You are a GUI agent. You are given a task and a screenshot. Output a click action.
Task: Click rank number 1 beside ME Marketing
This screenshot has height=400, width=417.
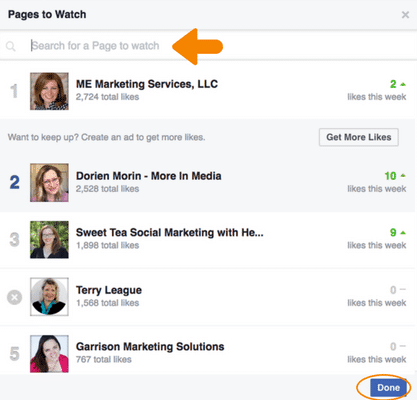click(x=14, y=91)
